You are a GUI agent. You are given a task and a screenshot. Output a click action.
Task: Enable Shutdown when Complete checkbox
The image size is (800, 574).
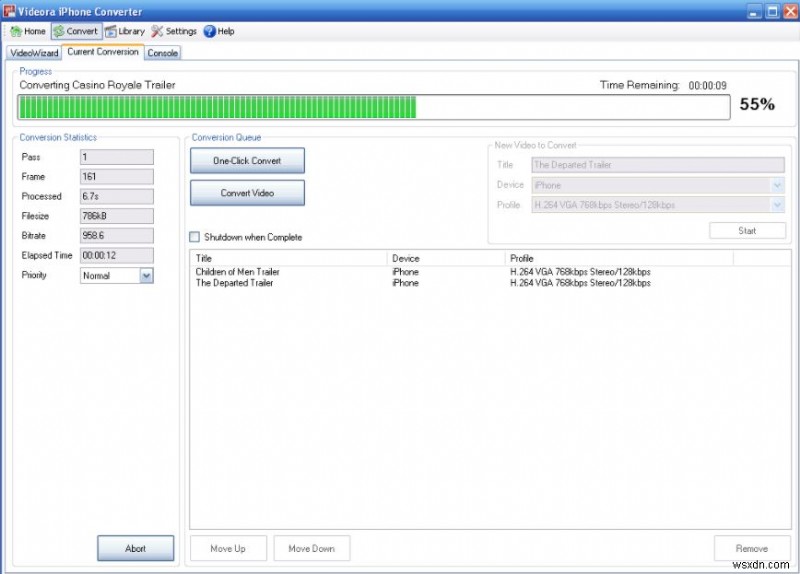point(194,237)
